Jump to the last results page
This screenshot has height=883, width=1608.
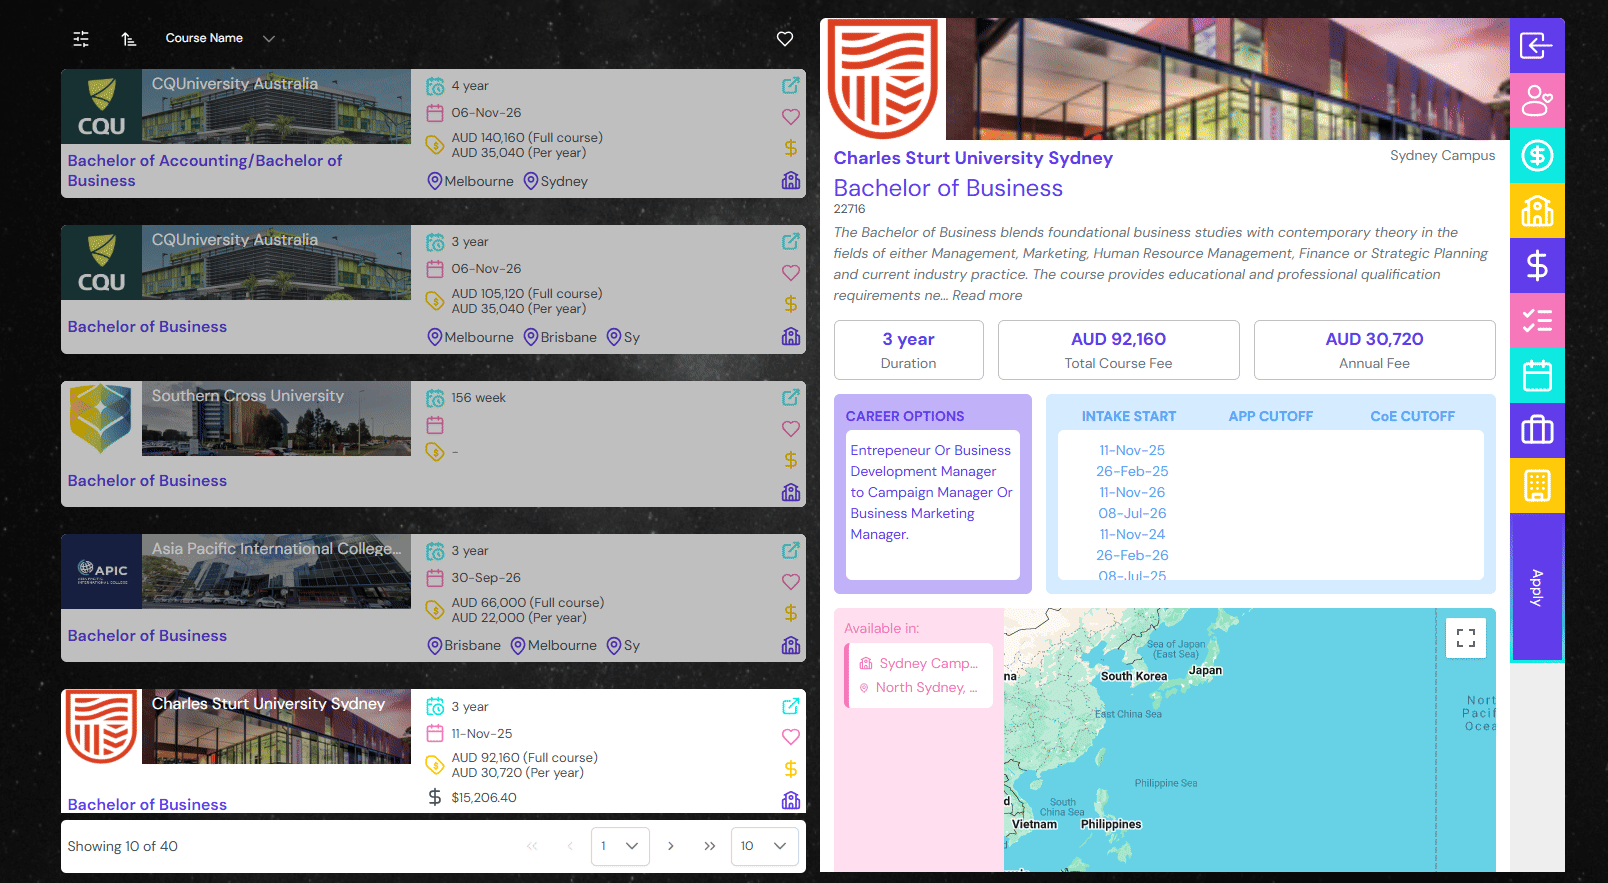tap(709, 846)
